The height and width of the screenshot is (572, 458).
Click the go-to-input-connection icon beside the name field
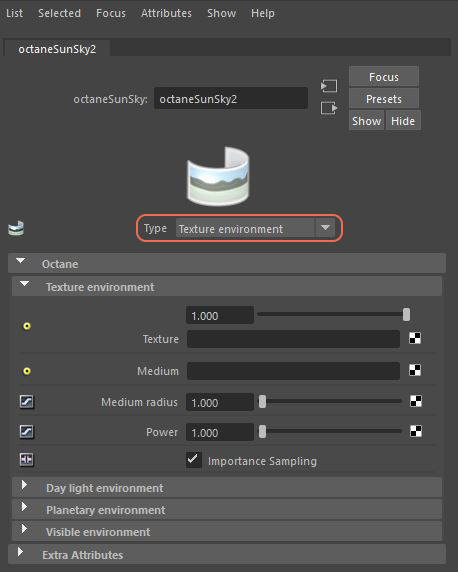pos(329,86)
